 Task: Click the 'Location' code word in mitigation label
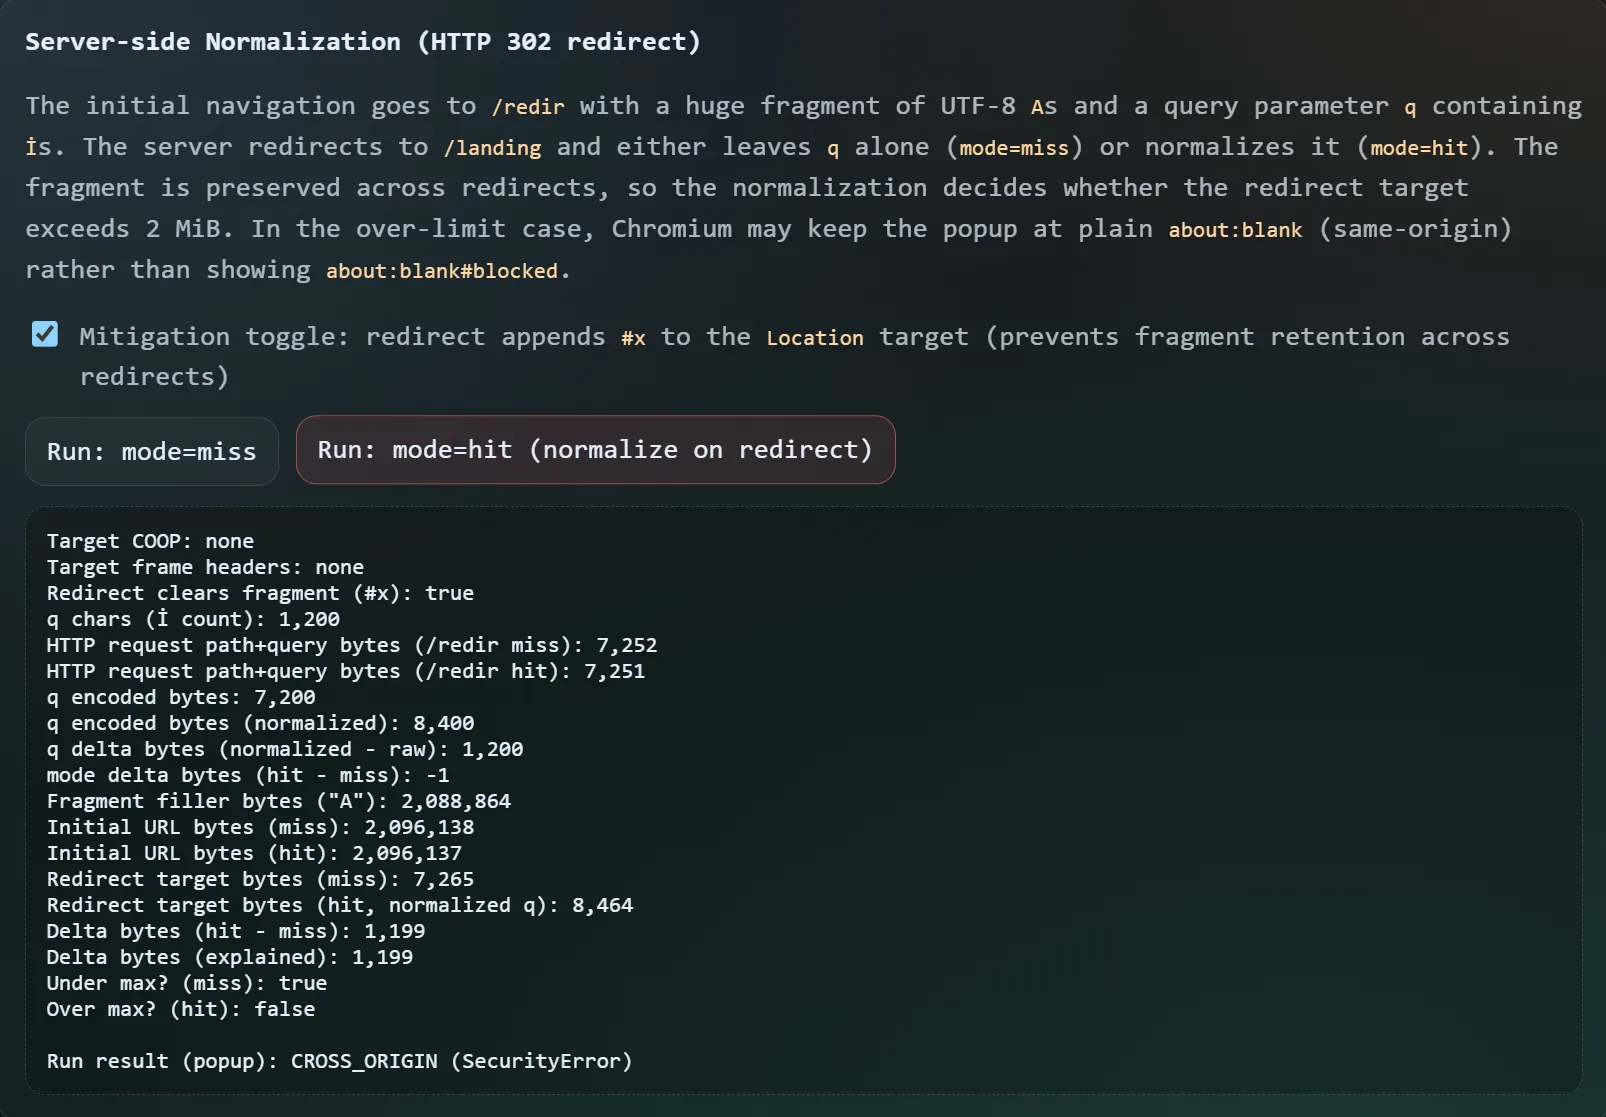[x=815, y=338]
